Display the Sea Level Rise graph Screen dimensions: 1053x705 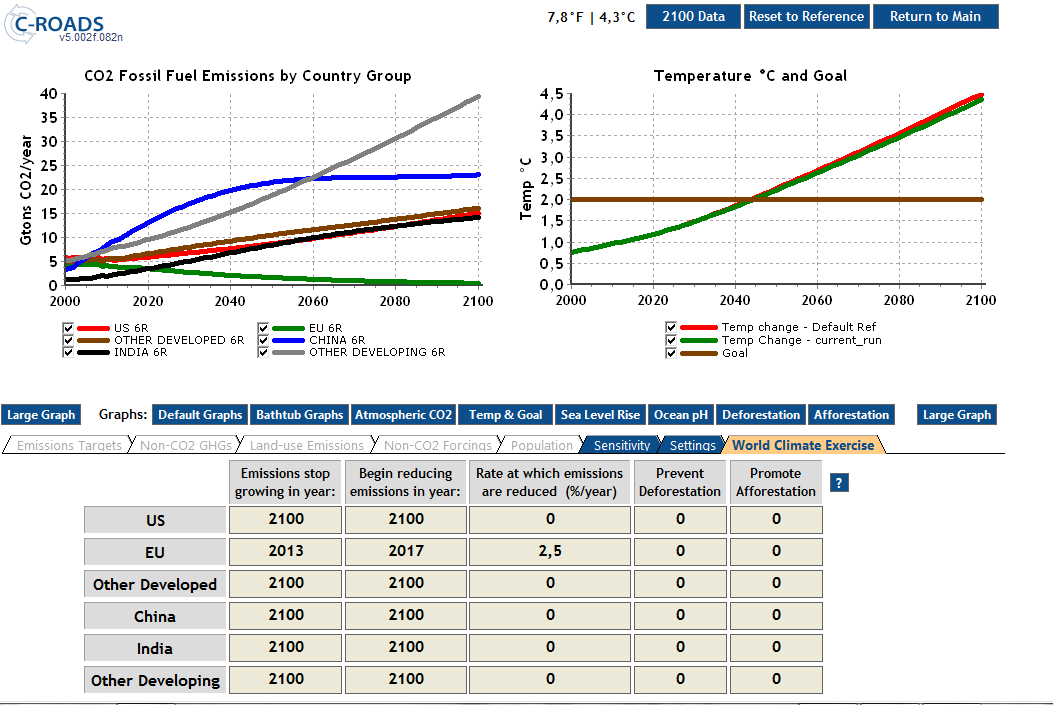600,415
